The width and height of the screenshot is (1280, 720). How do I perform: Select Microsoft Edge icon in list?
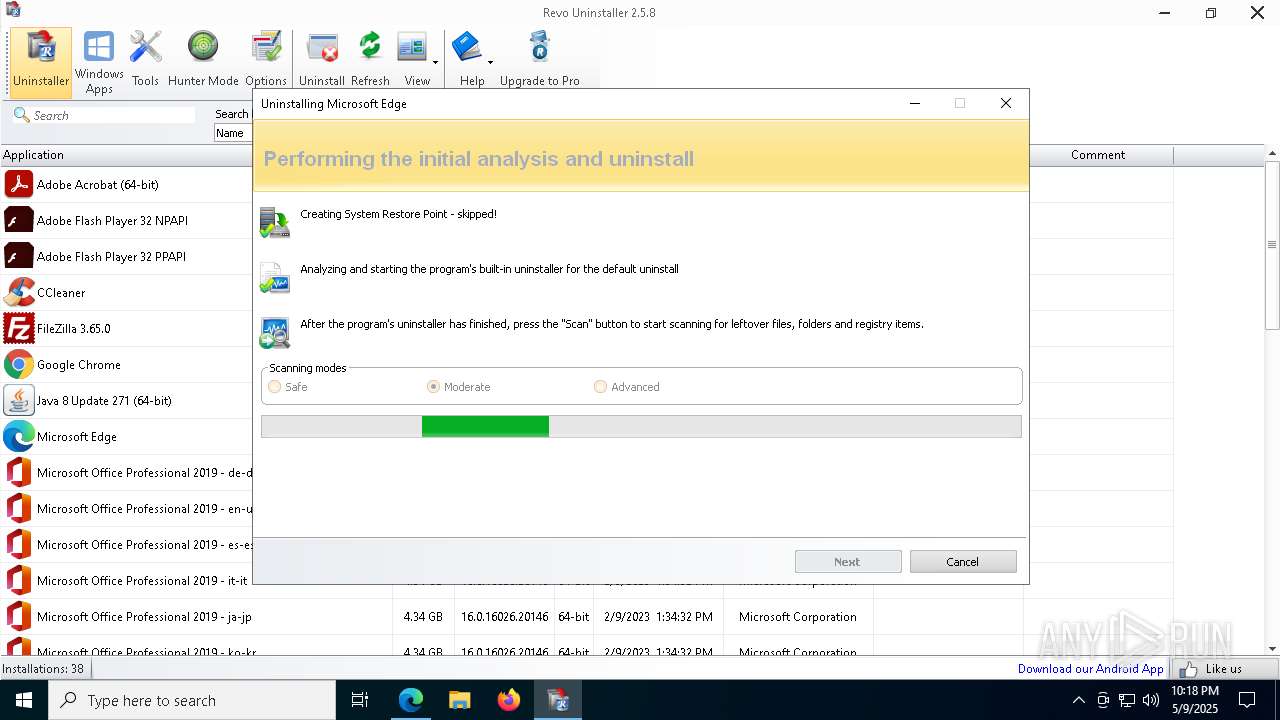click(x=19, y=436)
